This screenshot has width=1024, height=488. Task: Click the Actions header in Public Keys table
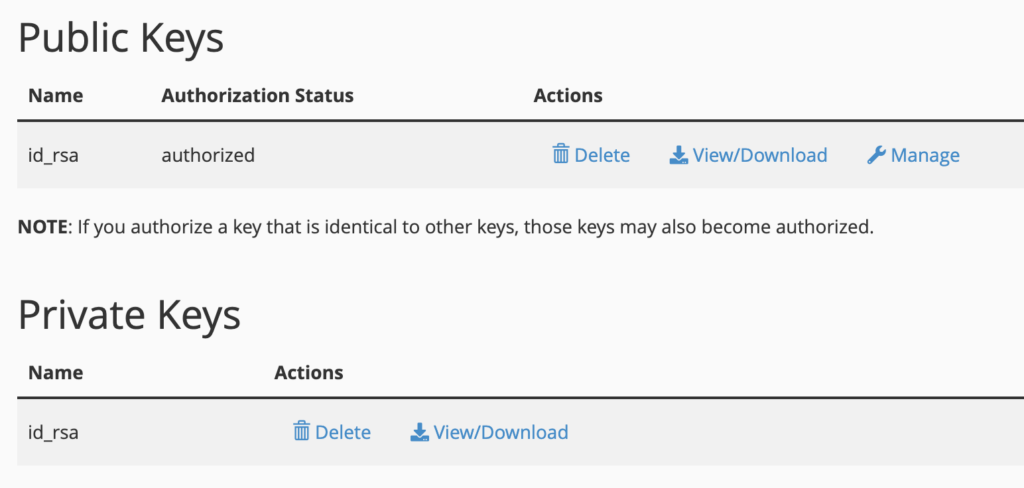pos(568,95)
